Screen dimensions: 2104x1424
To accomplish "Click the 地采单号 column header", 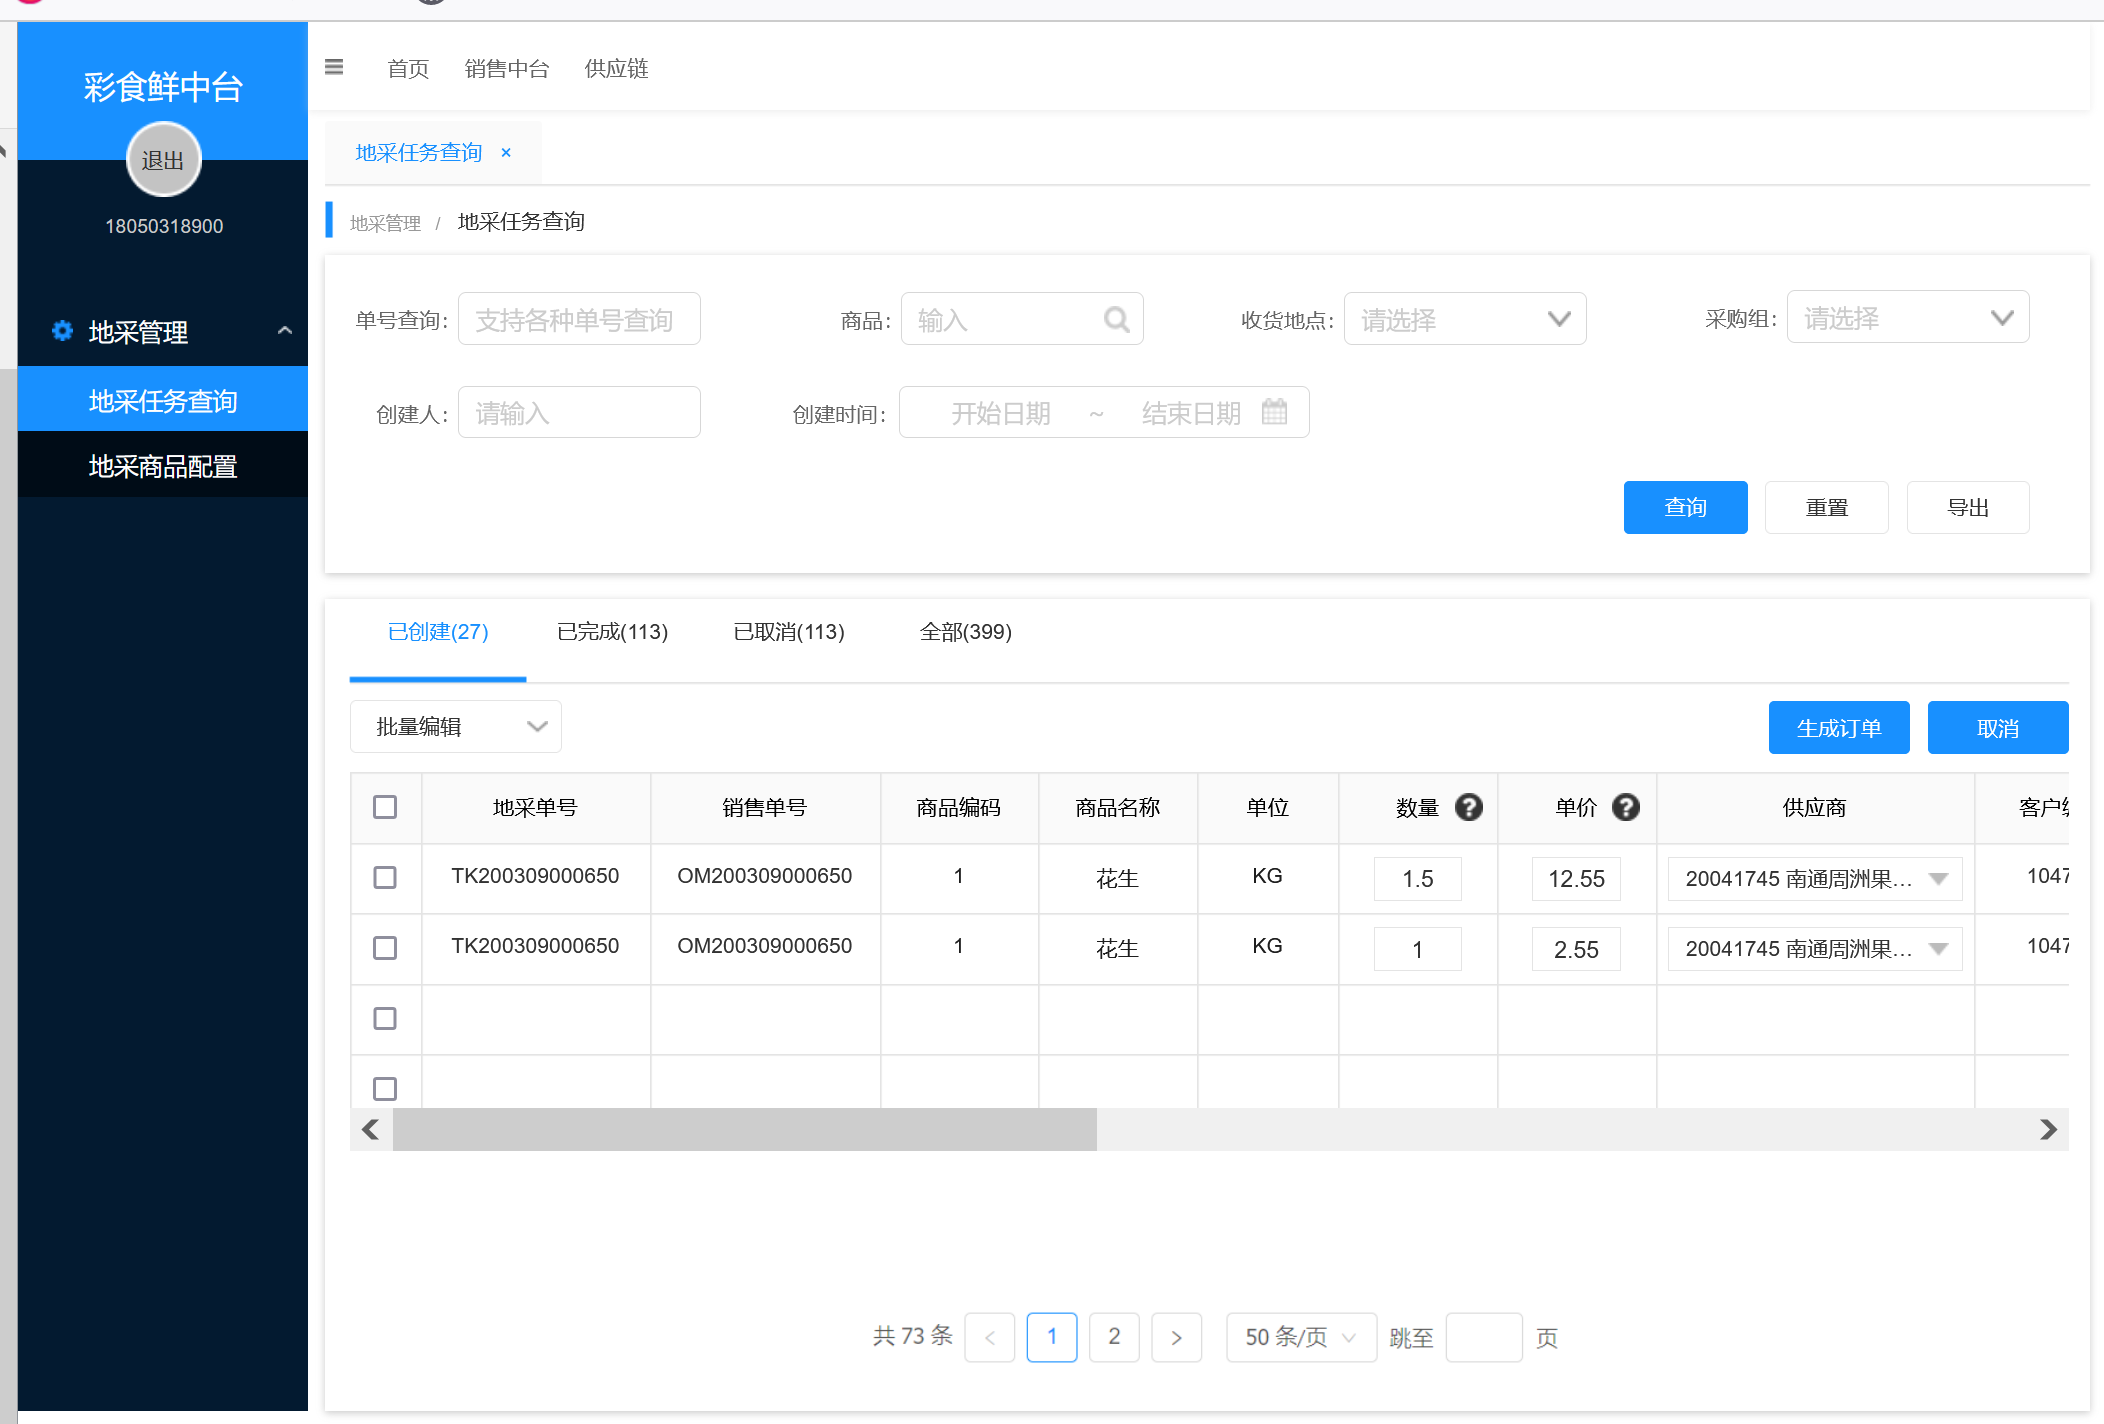I will [535, 808].
